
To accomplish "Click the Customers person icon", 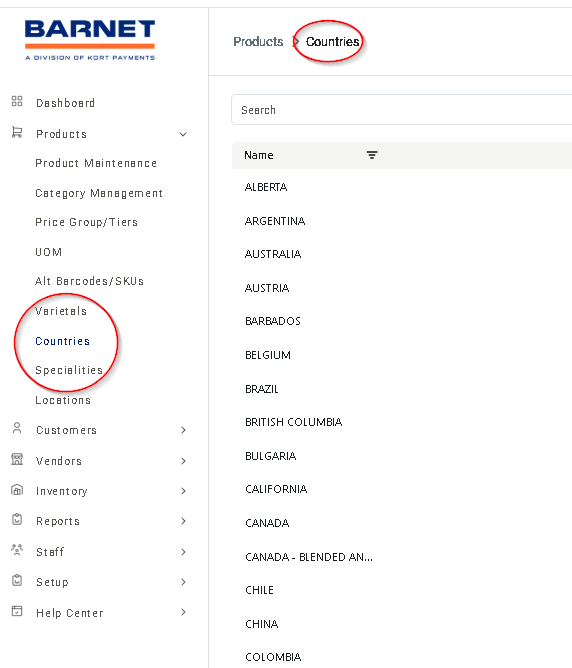I will click(17, 428).
